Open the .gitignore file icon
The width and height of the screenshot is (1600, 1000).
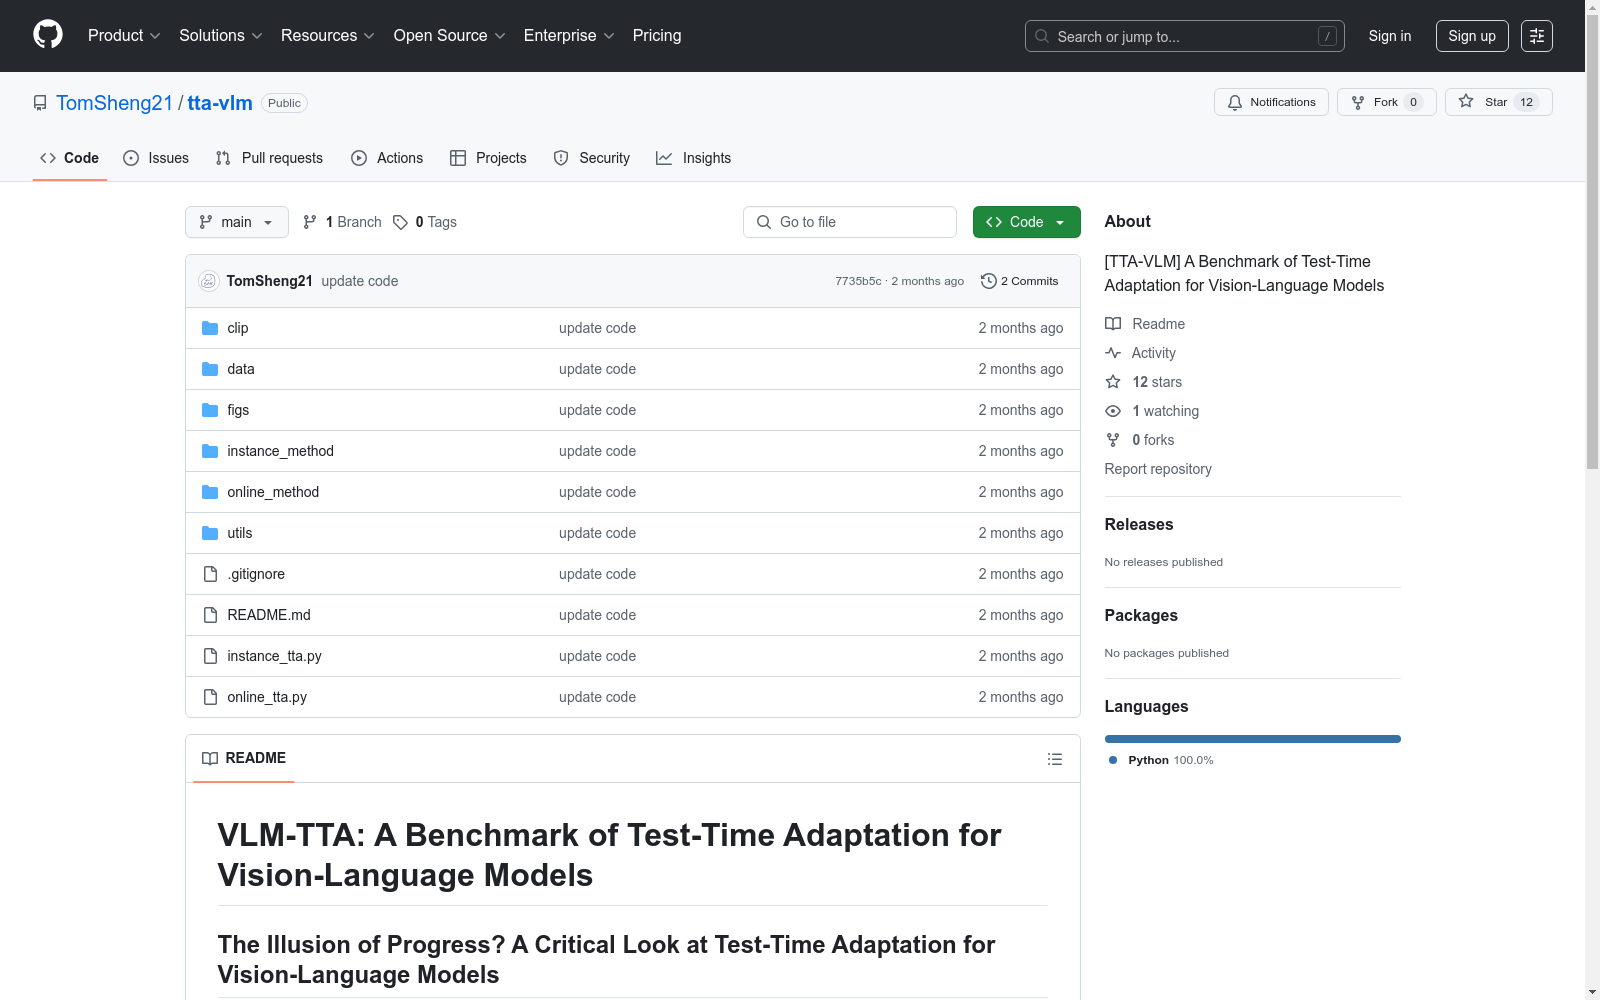click(x=210, y=574)
